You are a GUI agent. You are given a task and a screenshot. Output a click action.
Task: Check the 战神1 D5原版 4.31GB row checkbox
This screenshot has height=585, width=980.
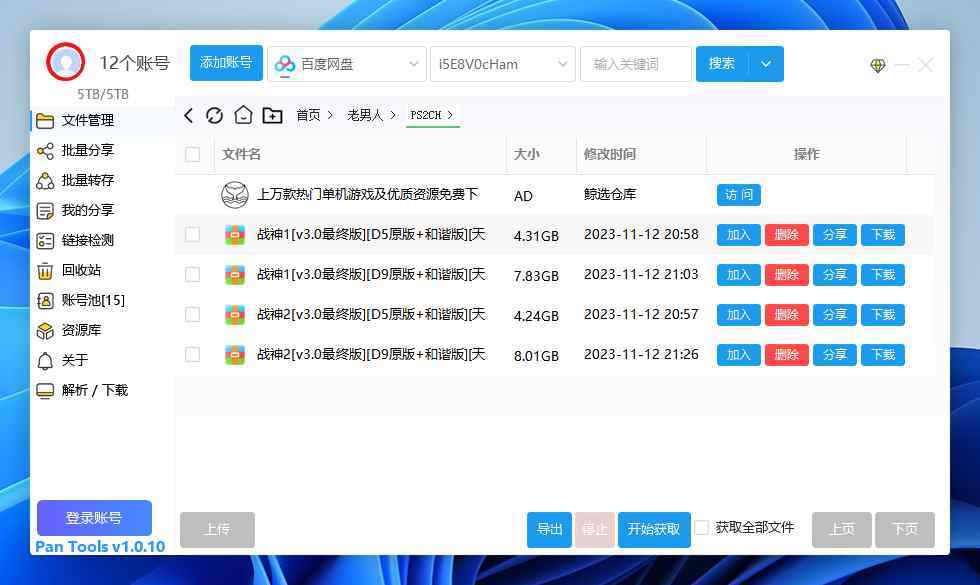[192, 234]
